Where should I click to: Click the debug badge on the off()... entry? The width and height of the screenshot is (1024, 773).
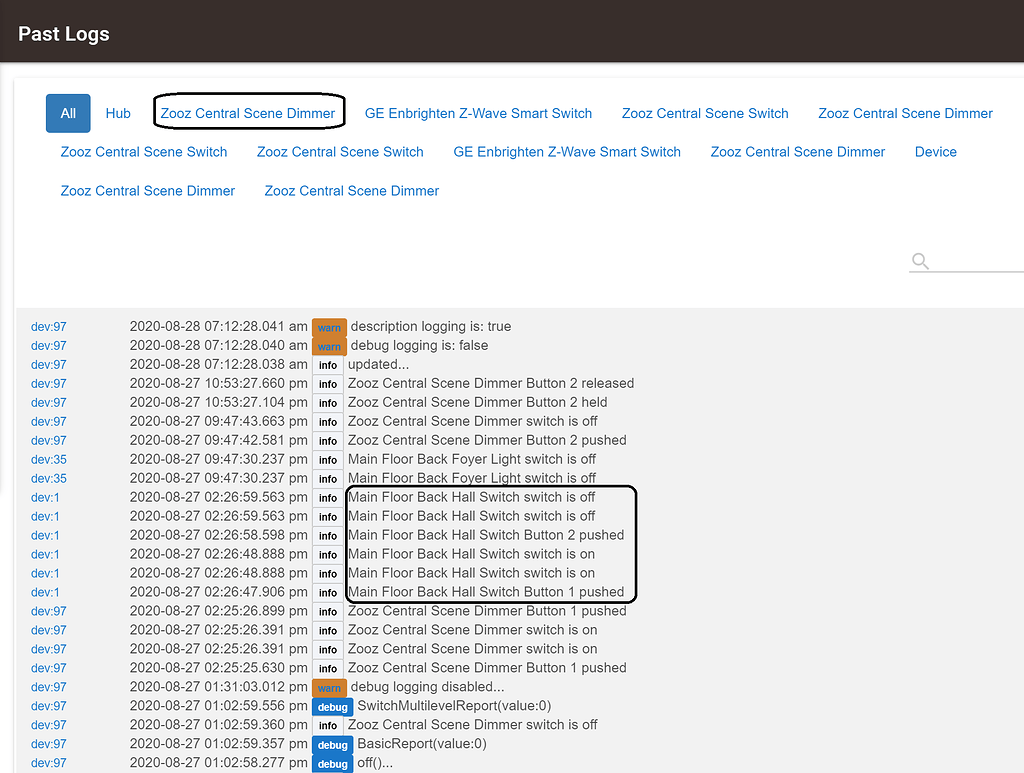click(332, 763)
